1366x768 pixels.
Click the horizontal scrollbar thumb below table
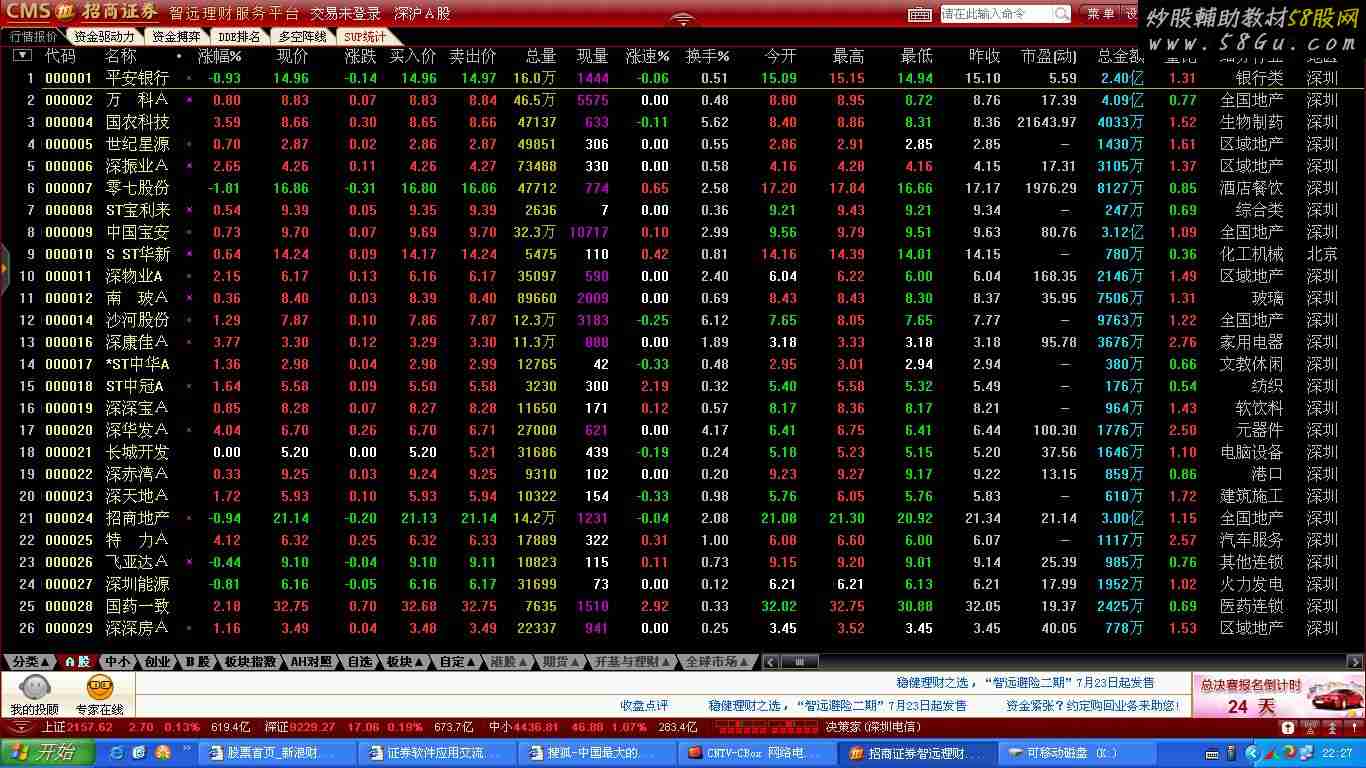click(799, 662)
